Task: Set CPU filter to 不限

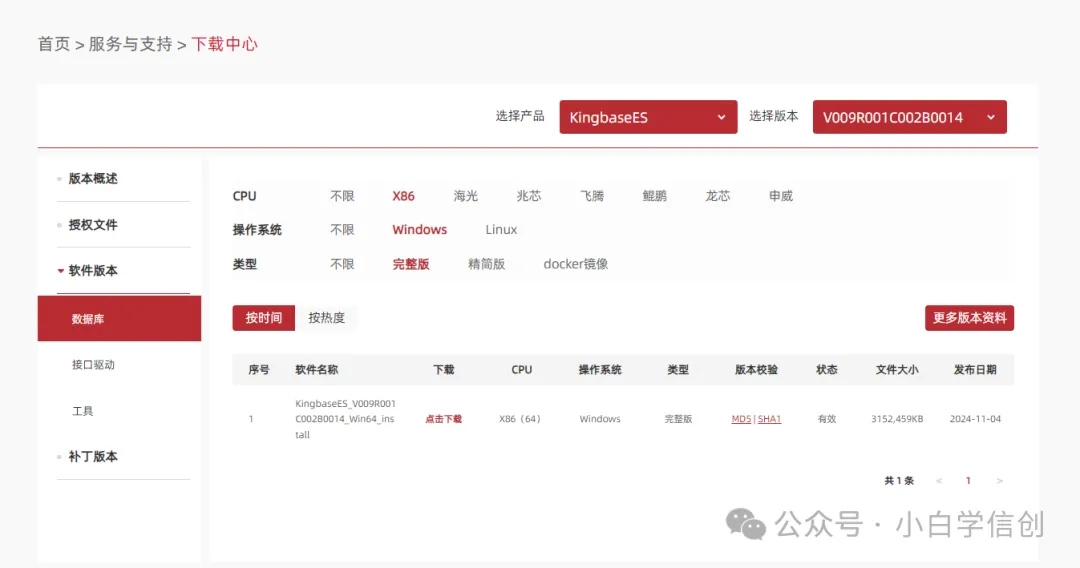Action: click(342, 196)
